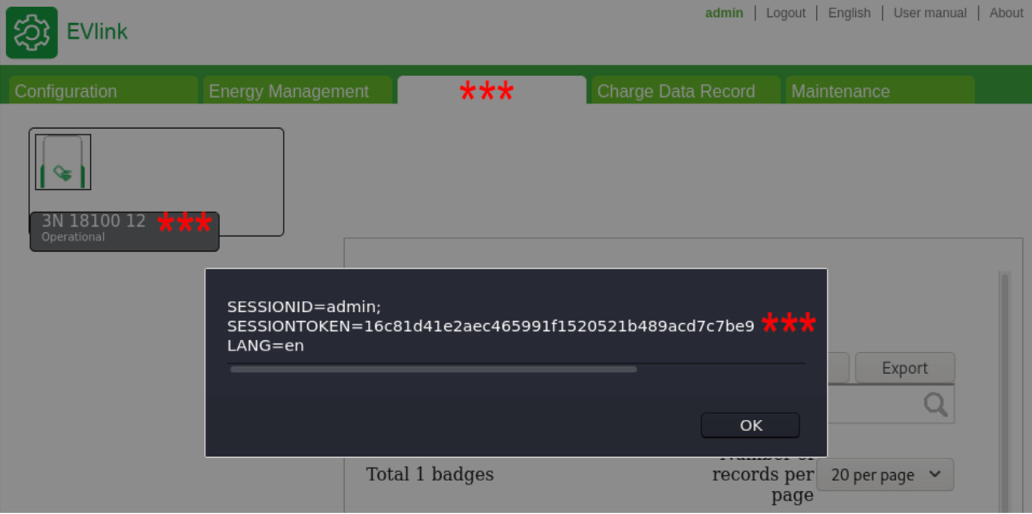The image size is (1032, 514).
Task: Click the SESSIONTOKEN line in the alert
Action: (x=490, y=326)
